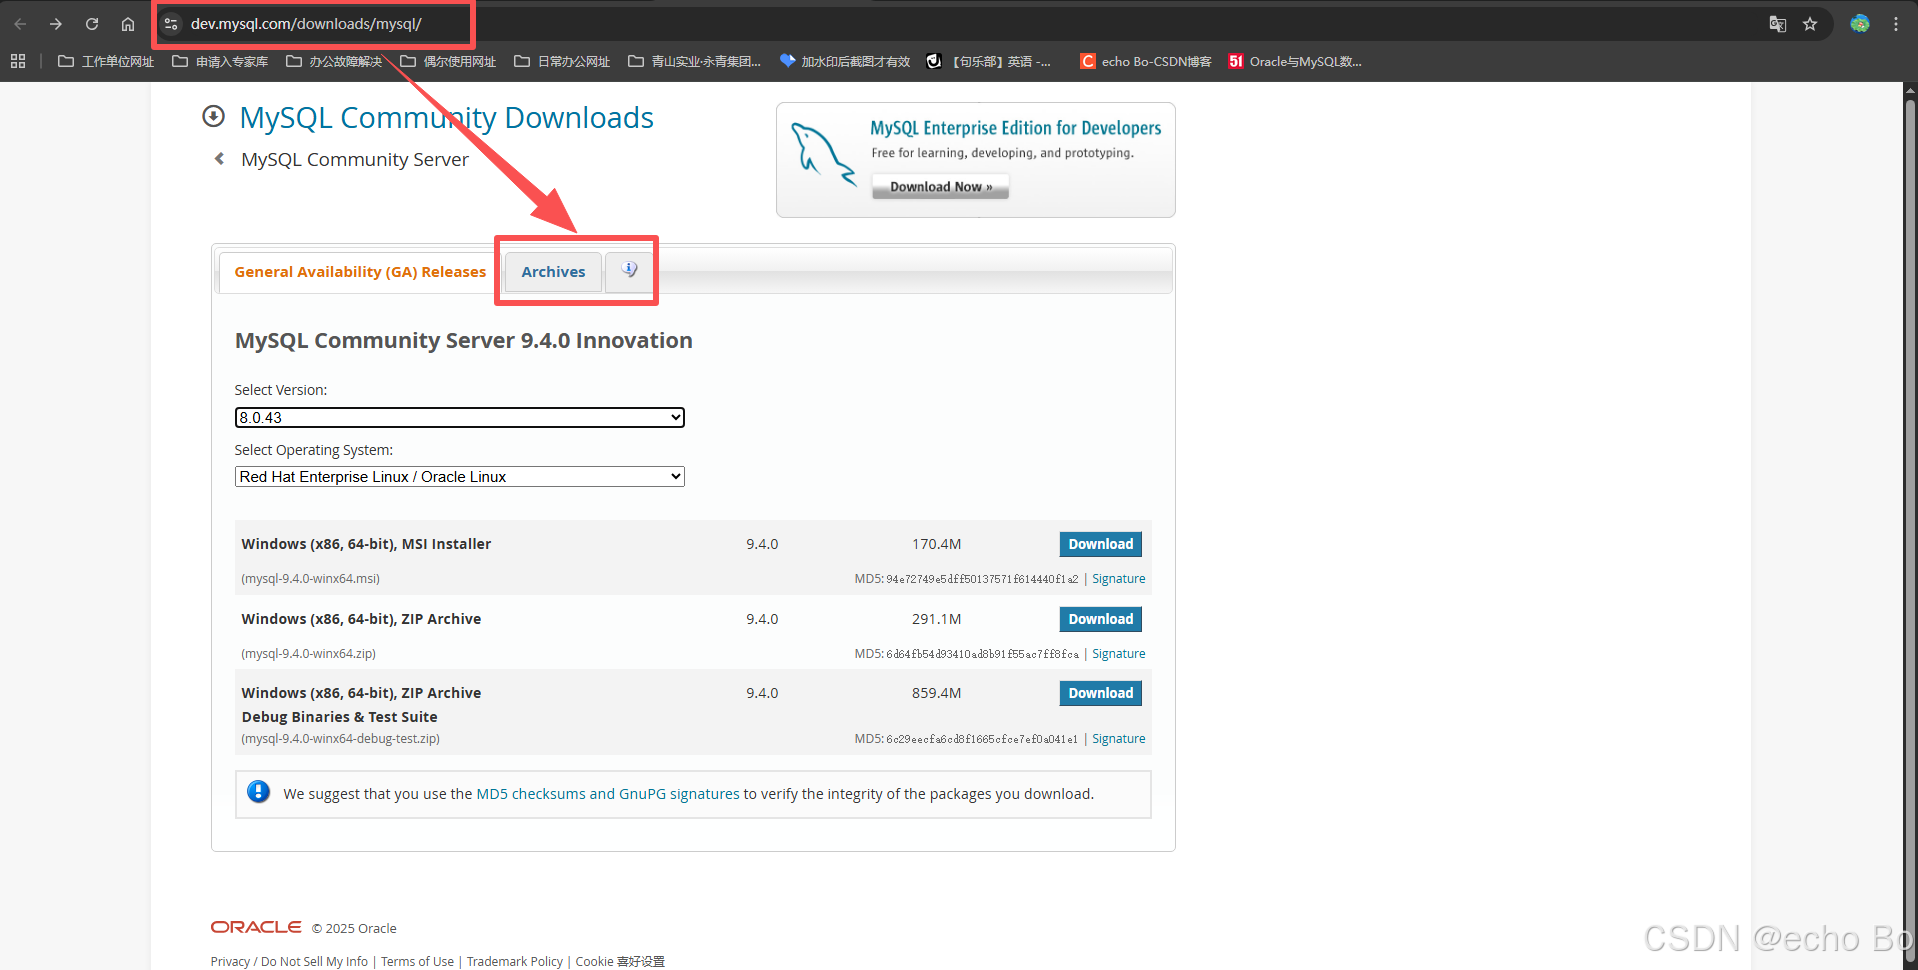The image size is (1918, 970).
Task: Open the info icon tab next to Archives
Action: pyautogui.click(x=629, y=270)
